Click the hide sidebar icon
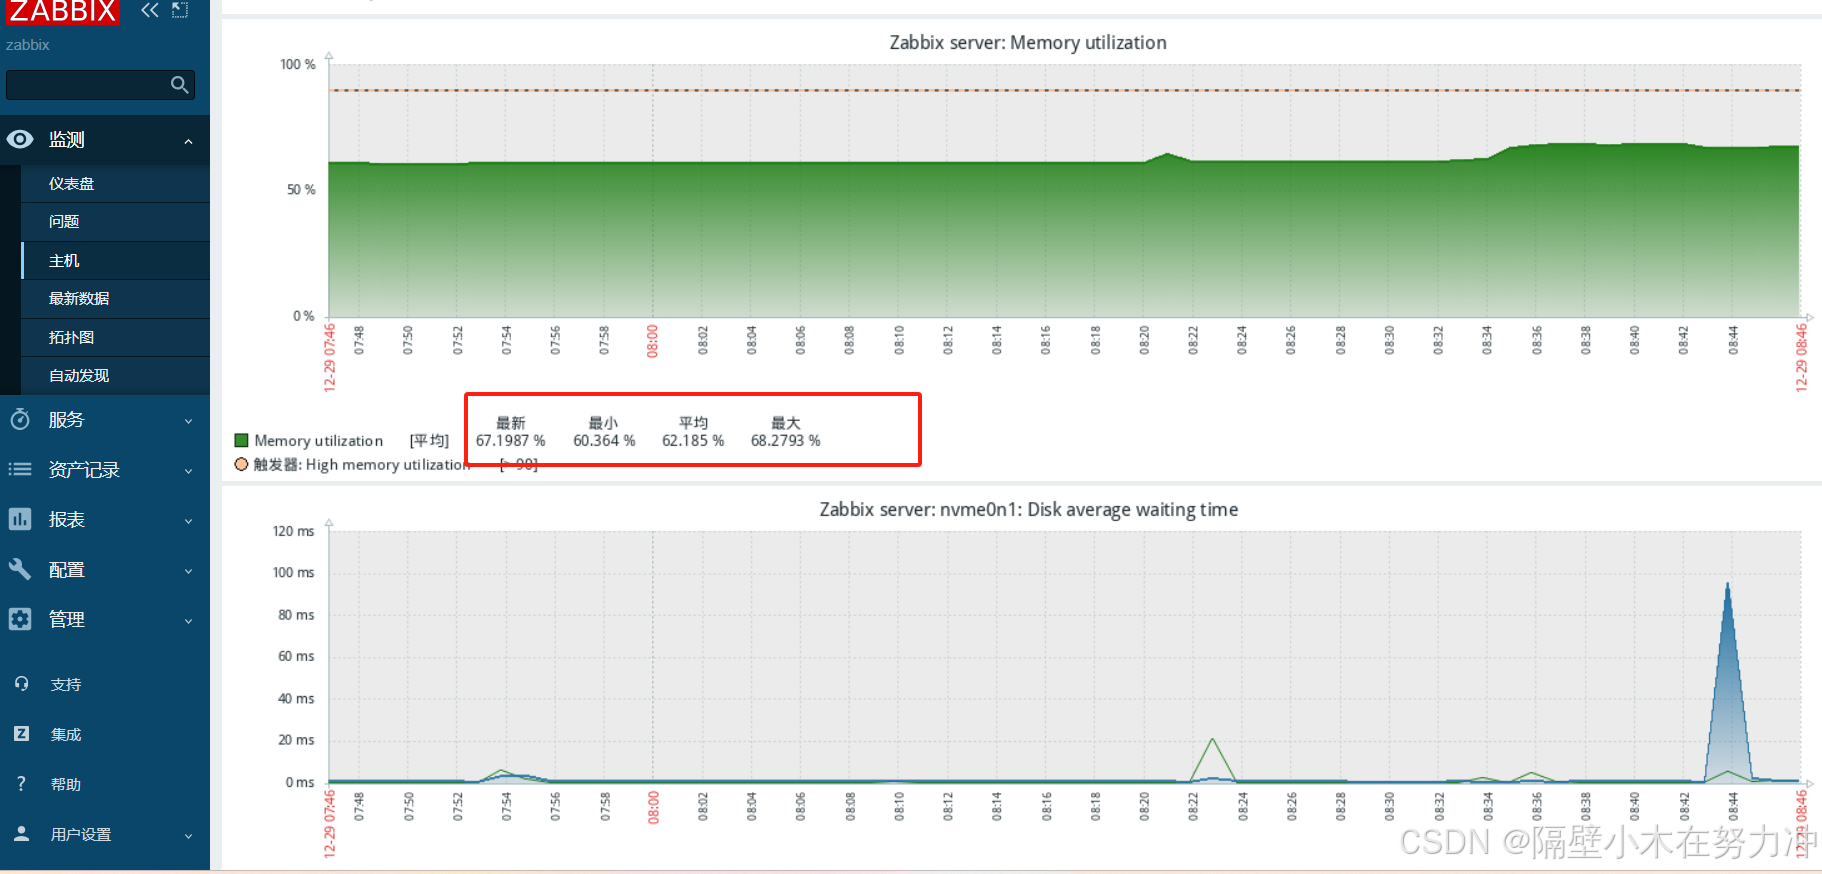Image resolution: width=1822 pixels, height=874 pixels. [180, 10]
